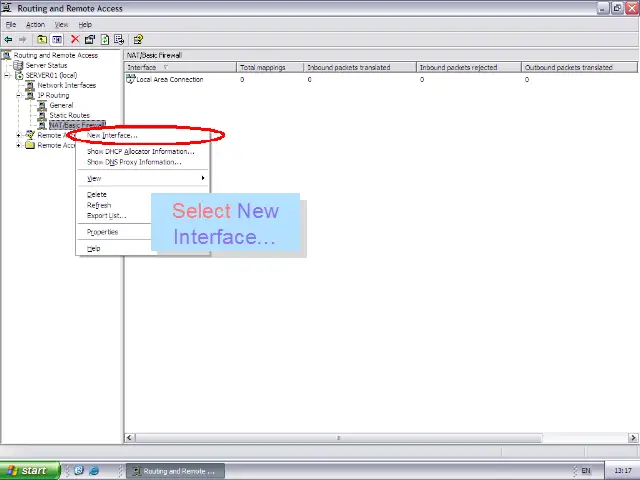Click the Help toolbar icon
This screenshot has width=640, height=480.
pos(138,40)
